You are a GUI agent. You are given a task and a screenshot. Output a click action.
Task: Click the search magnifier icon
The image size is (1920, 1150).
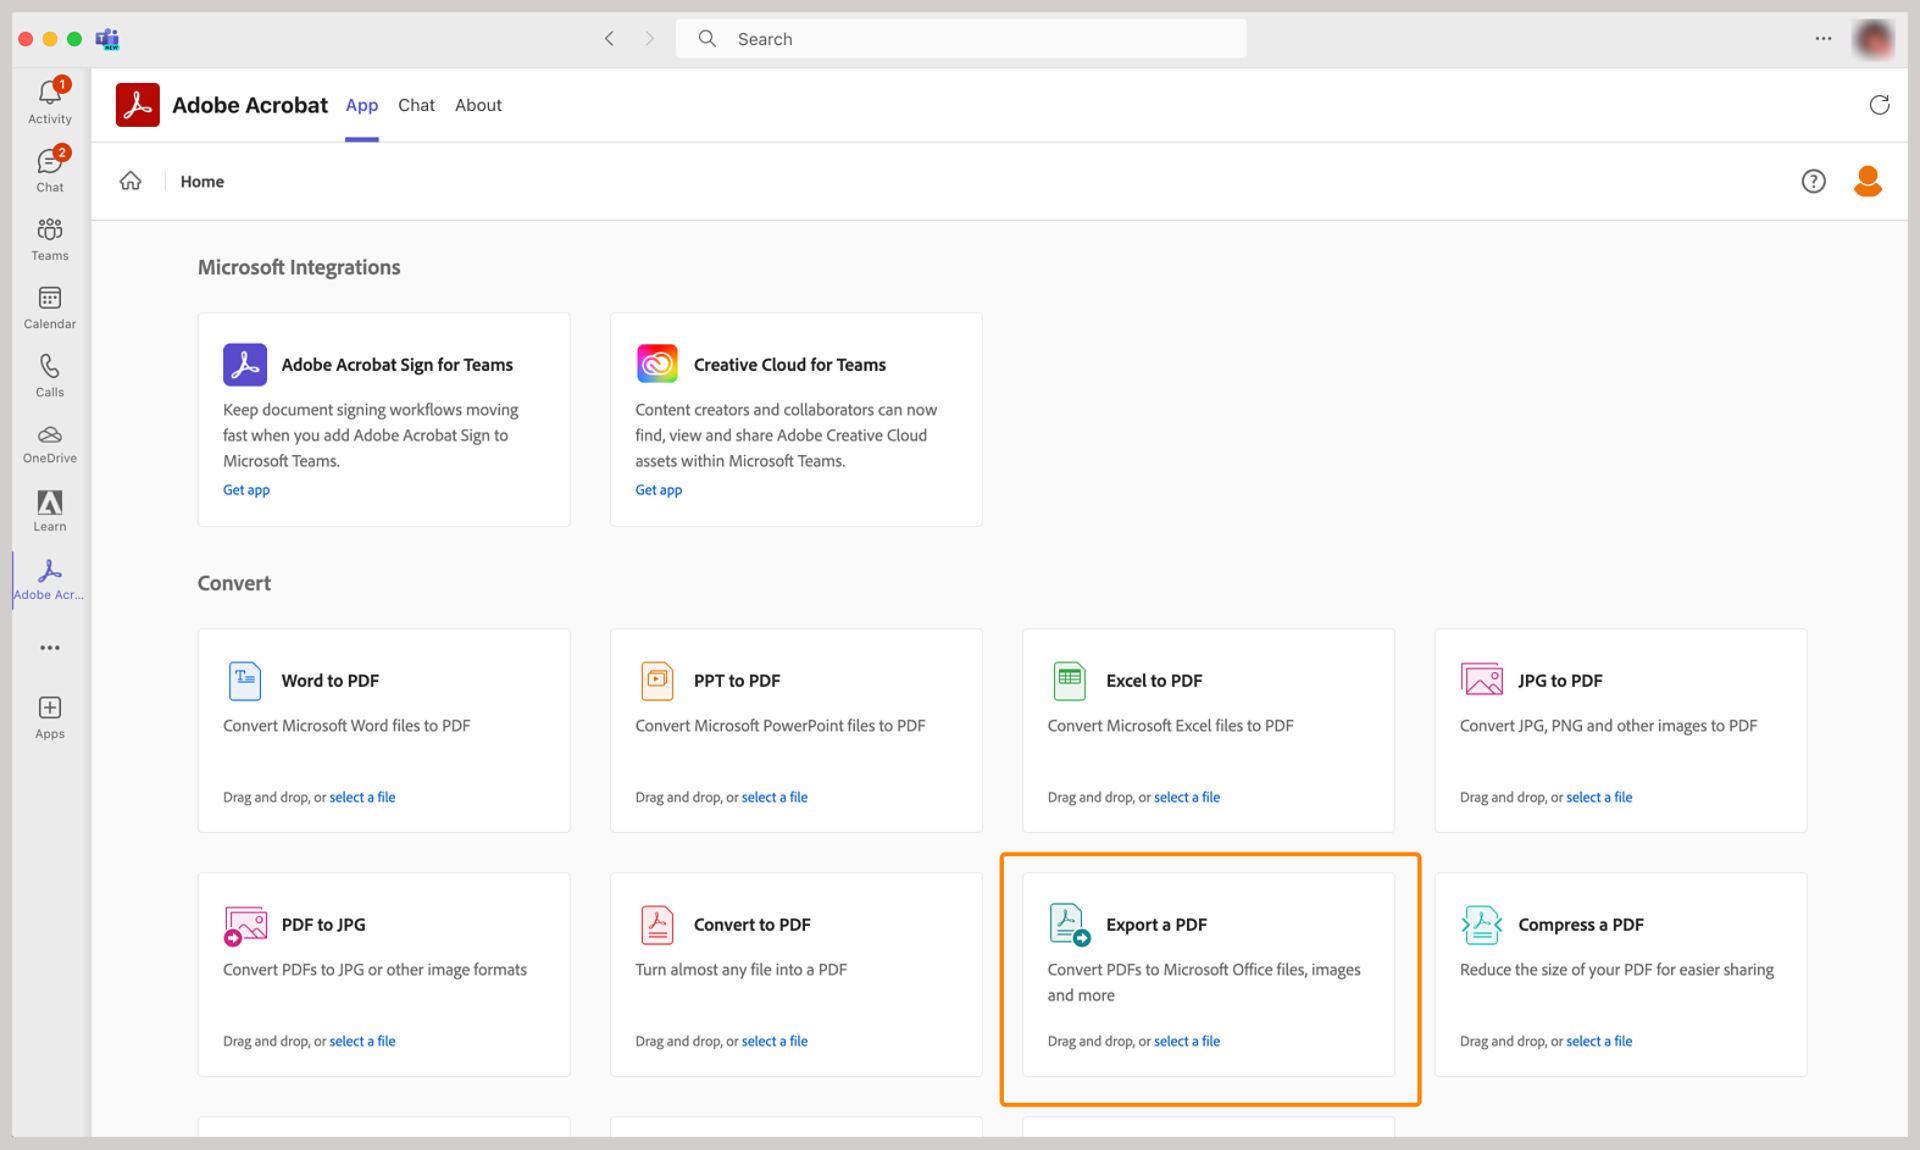click(x=707, y=39)
